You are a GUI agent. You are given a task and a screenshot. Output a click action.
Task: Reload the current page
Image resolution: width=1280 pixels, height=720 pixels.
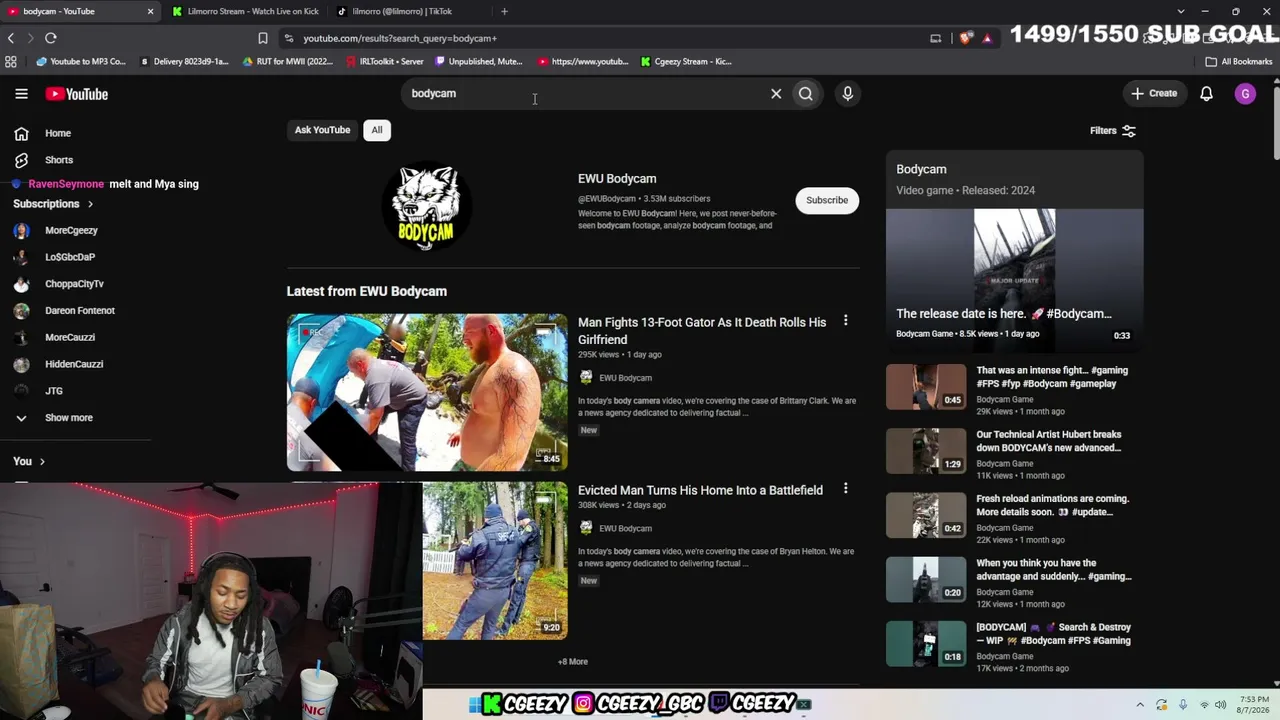[51, 38]
